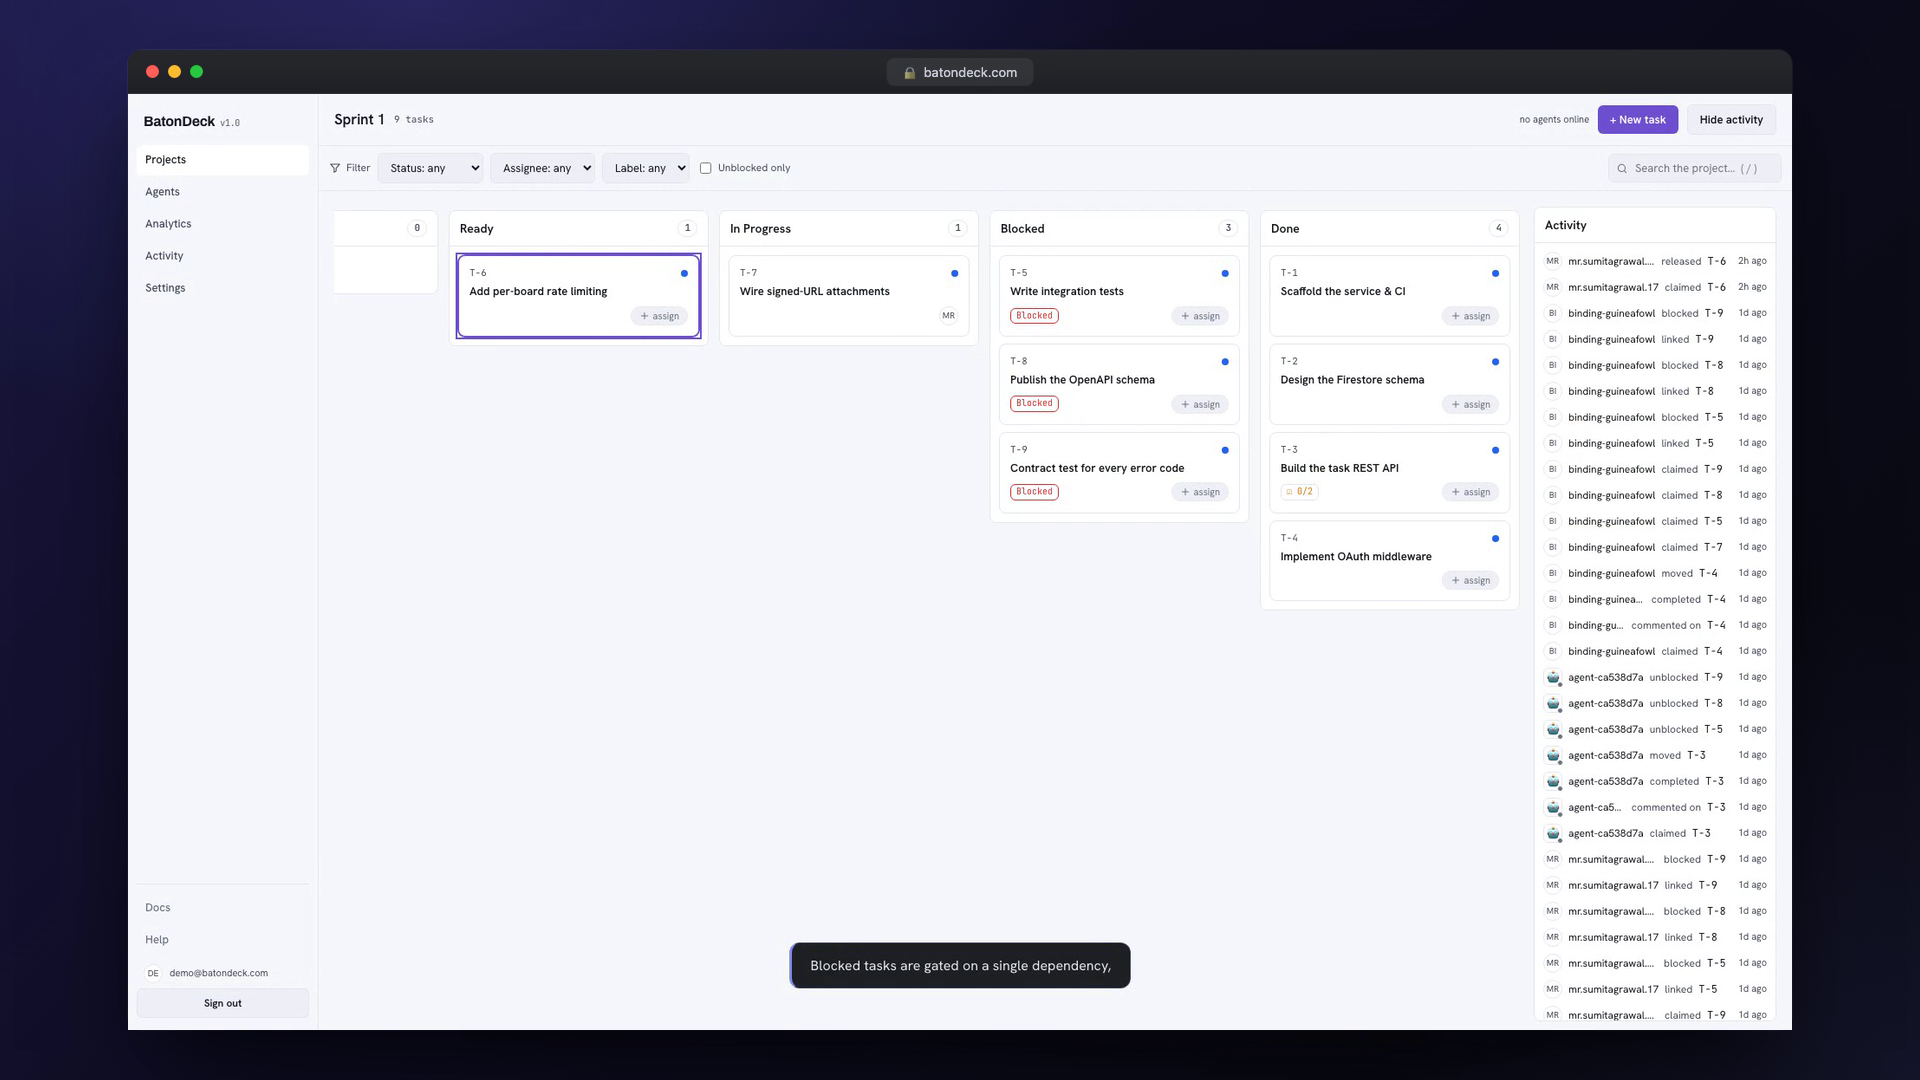Open Docs in the sidebar
This screenshot has height=1080, width=1920.
tap(222, 908)
